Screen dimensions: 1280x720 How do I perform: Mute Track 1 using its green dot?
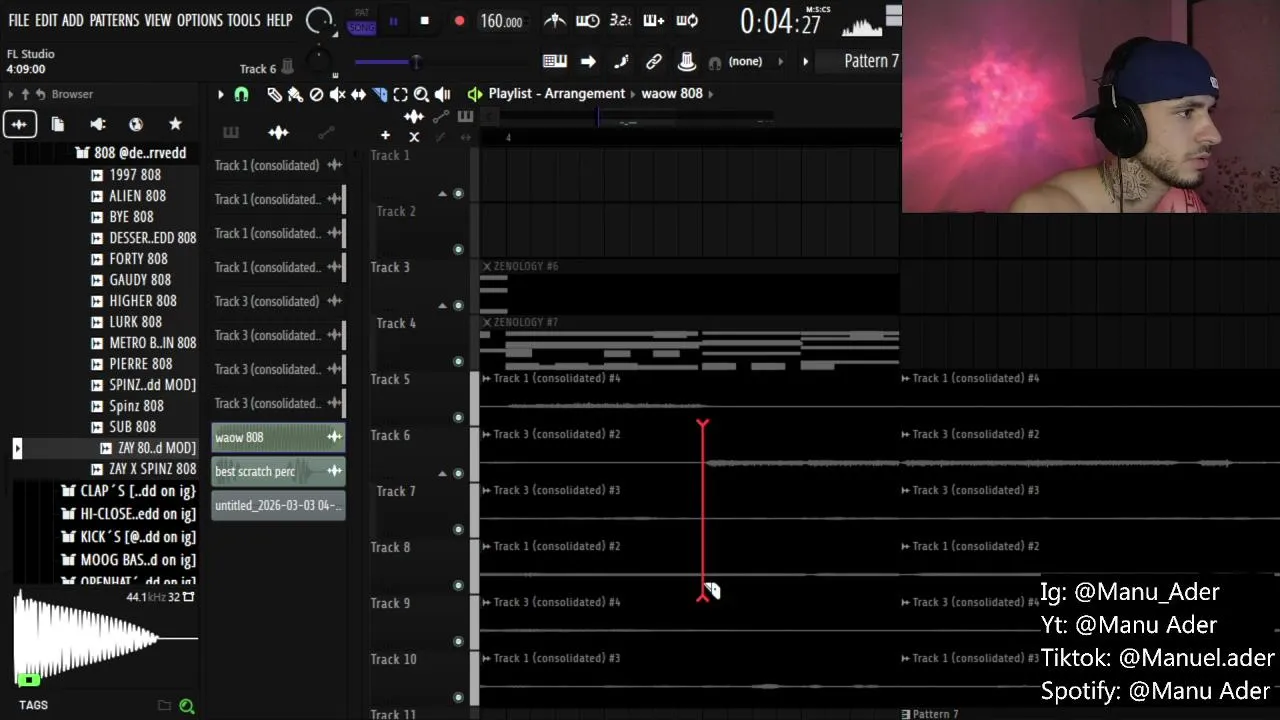coord(458,193)
